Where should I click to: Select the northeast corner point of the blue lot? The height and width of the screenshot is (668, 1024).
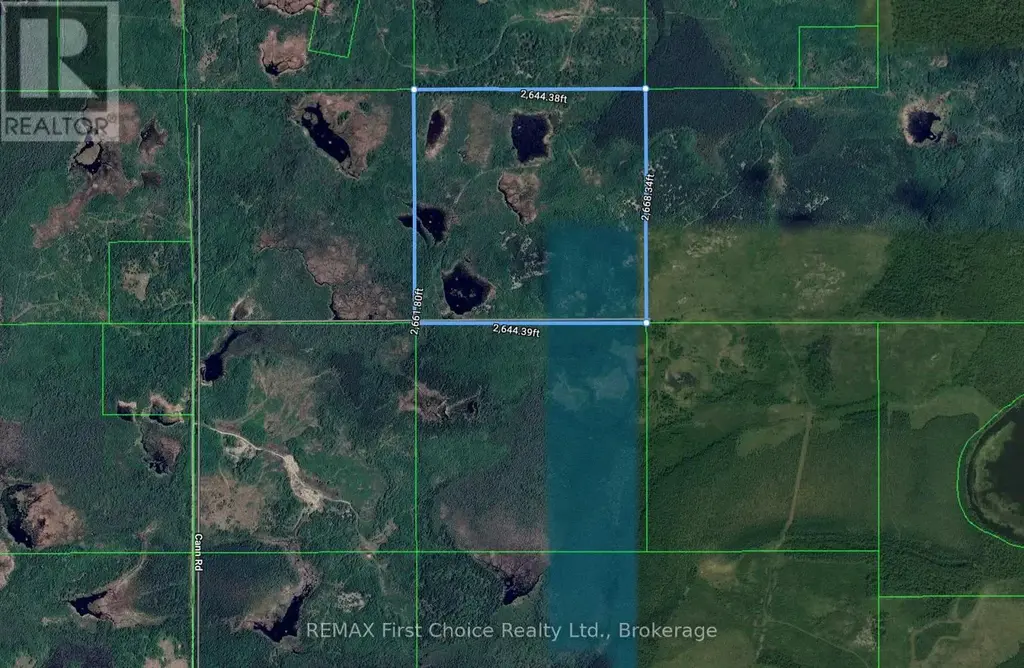[646, 89]
